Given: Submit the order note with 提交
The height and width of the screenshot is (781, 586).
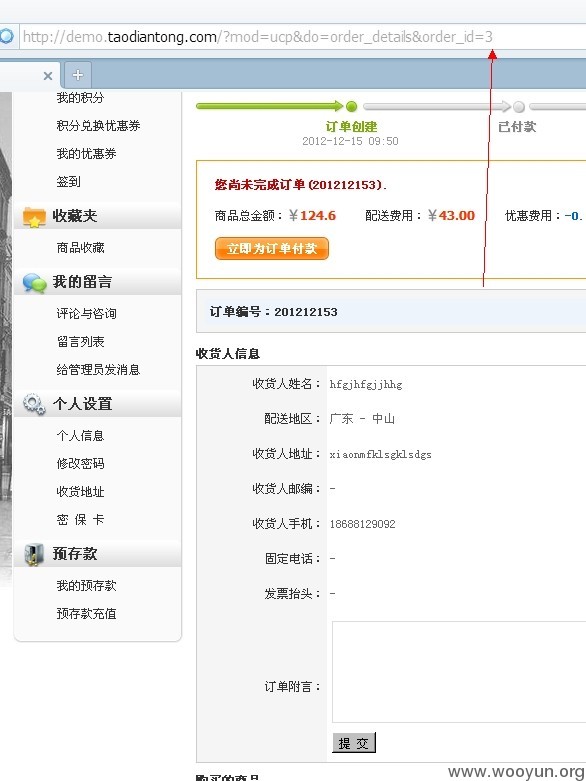Looking at the screenshot, I should coord(353,743).
